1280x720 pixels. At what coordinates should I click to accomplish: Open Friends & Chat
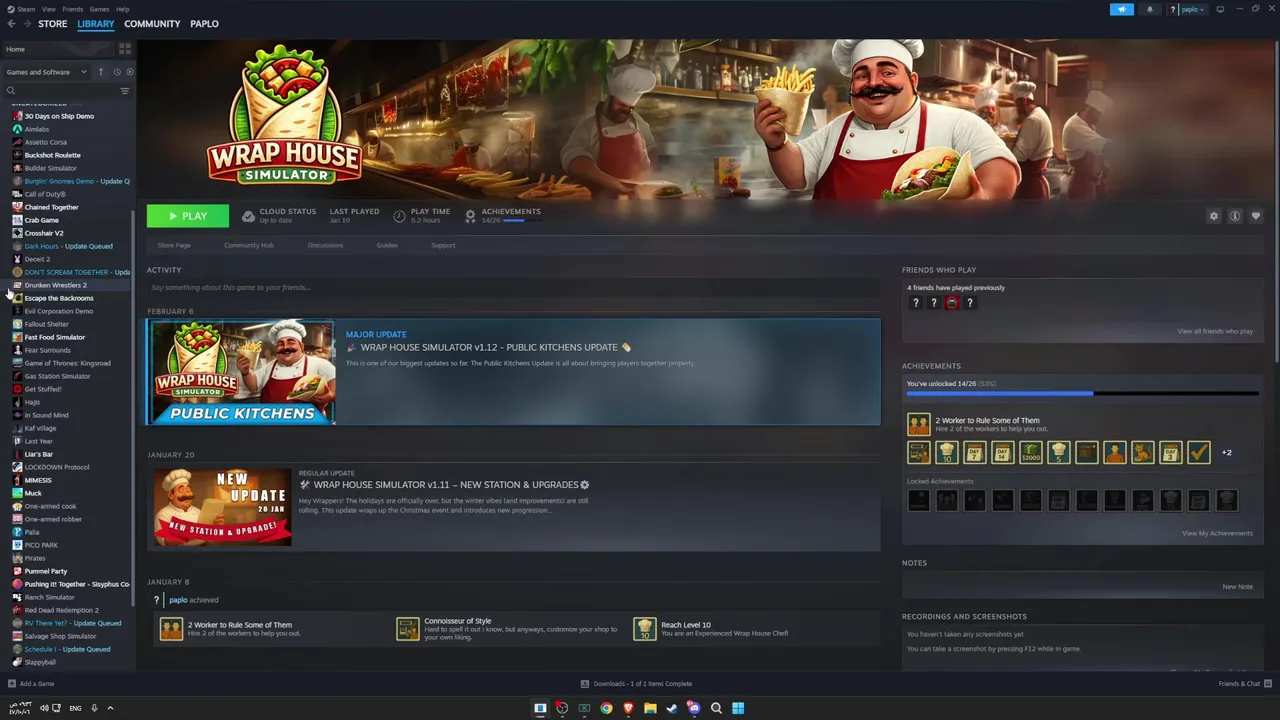tap(1245, 684)
